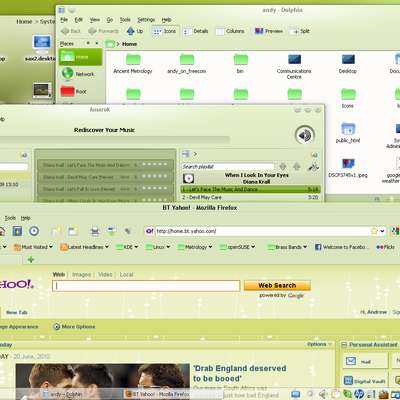Expand KDE bookmarks folder
400x400 pixels.
point(127,247)
